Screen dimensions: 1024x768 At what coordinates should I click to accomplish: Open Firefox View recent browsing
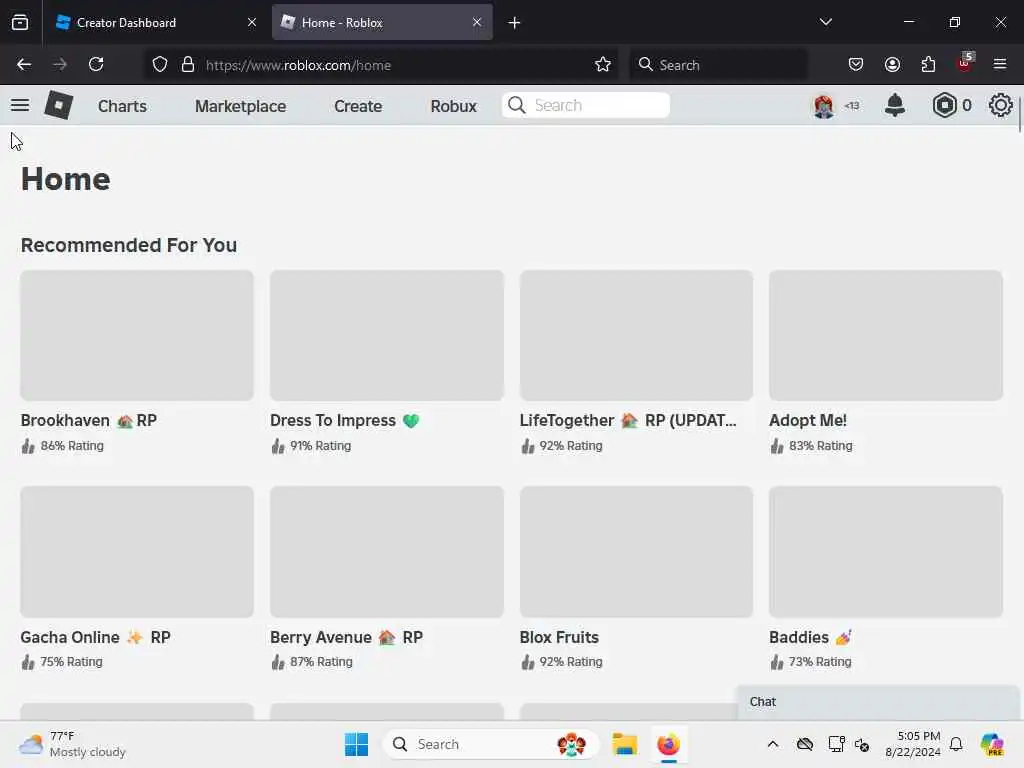20,23
